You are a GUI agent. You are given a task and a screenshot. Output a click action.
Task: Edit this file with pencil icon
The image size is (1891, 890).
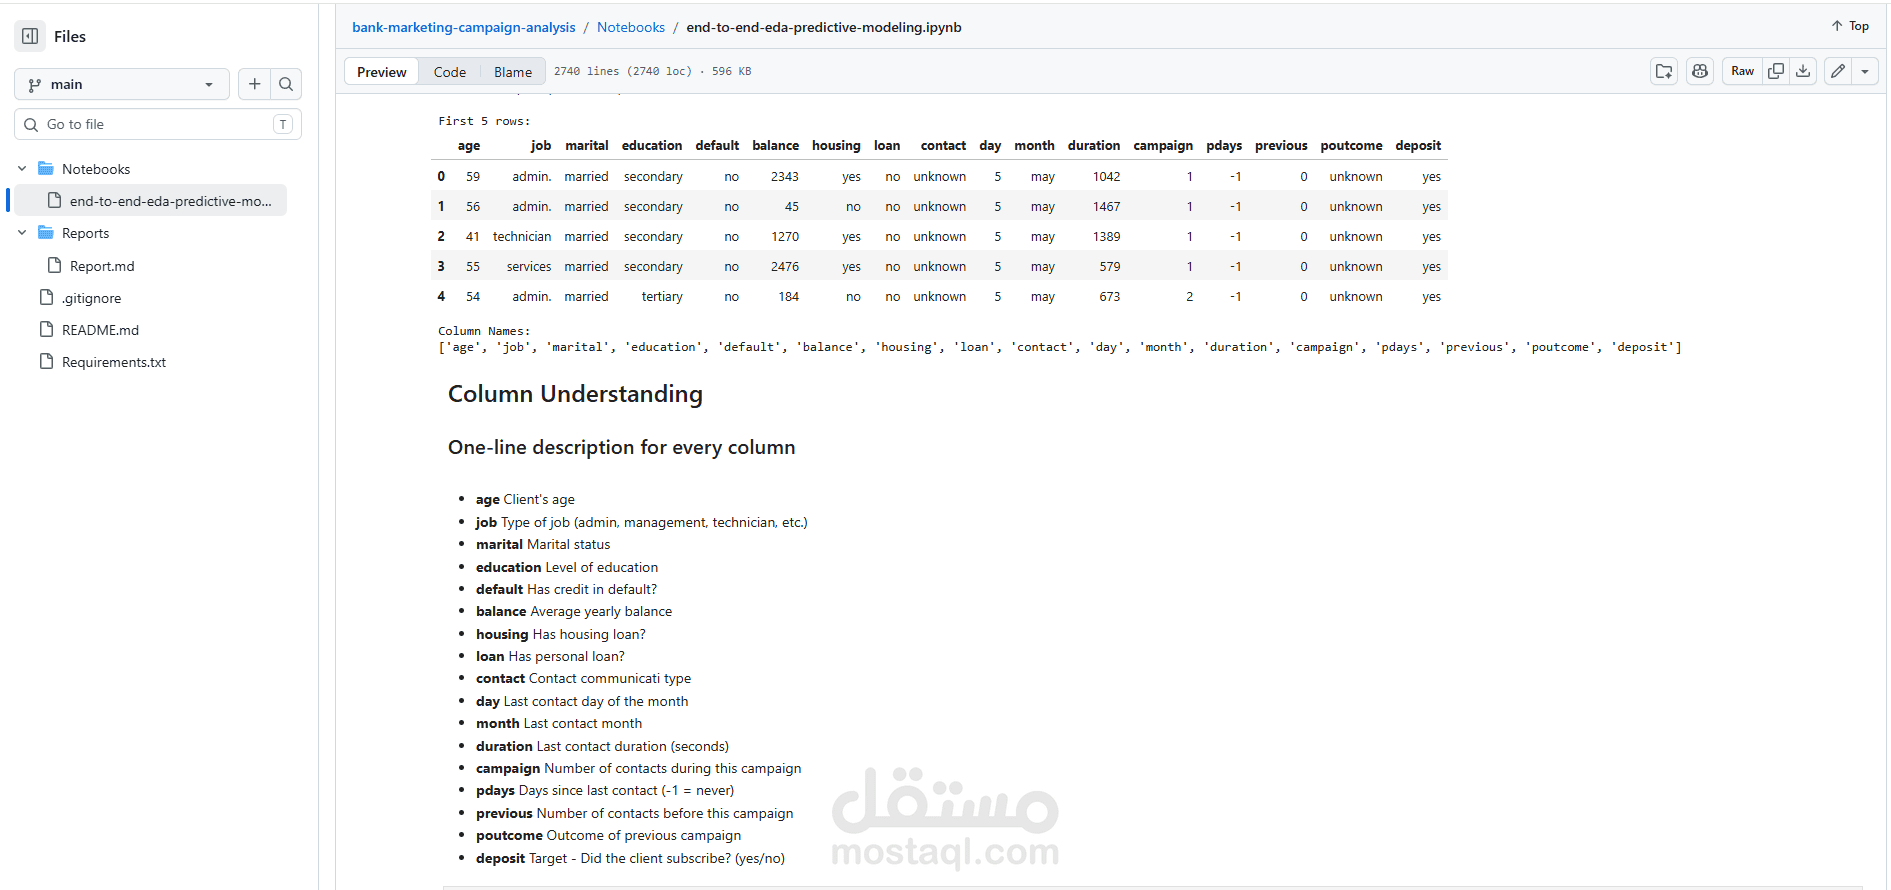tap(1838, 71)
